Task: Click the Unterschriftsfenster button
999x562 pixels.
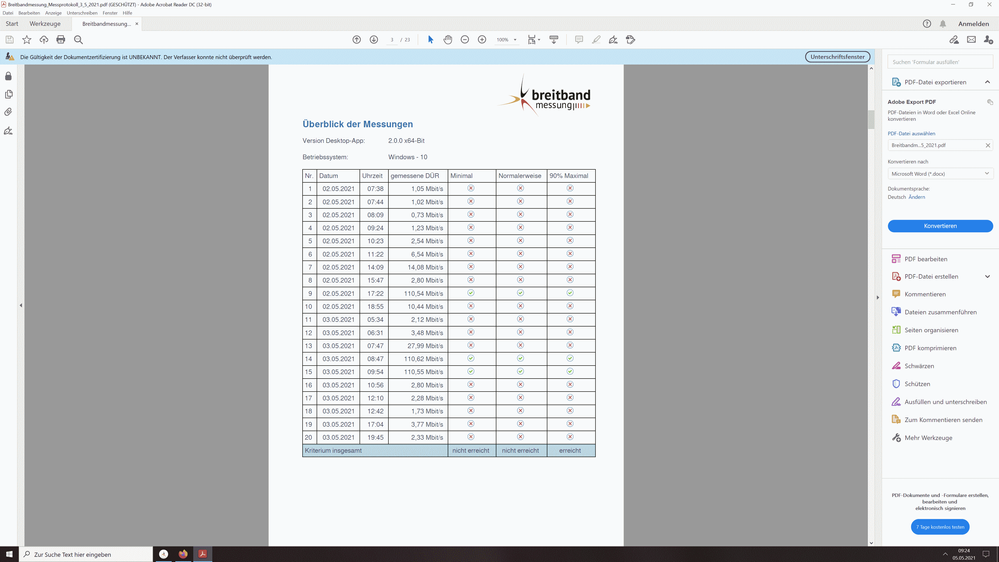Action: [x=837, y=57]
